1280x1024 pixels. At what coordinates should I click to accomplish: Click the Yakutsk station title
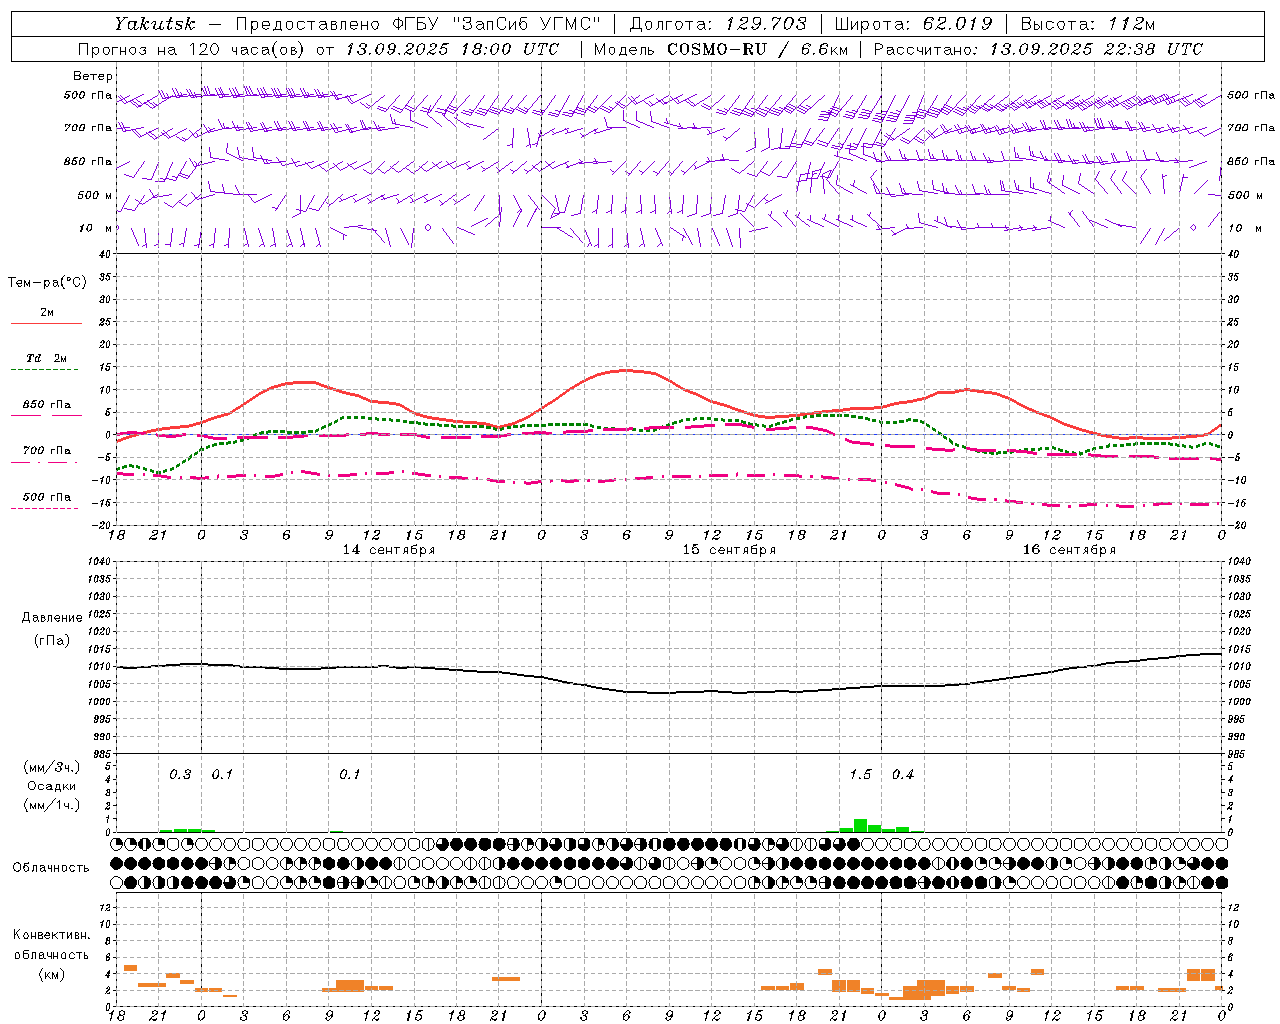pyautogui.click(x=154, y=24)
